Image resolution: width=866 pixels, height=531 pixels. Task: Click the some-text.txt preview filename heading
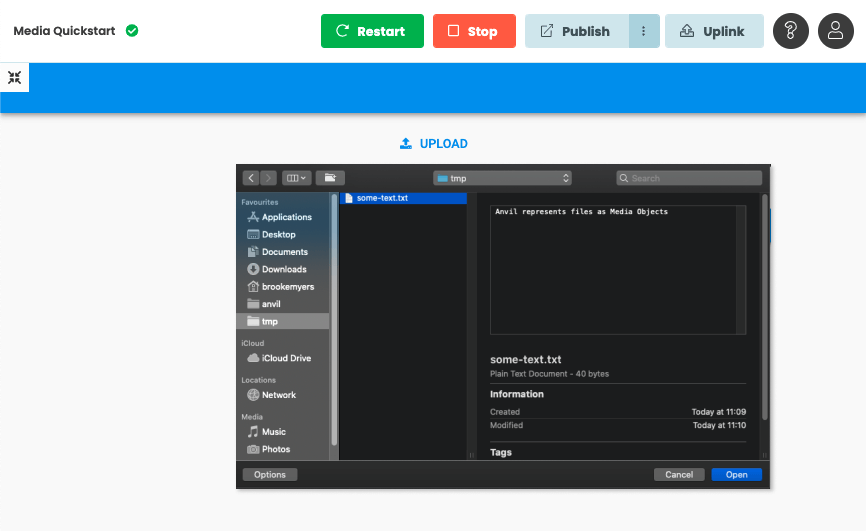click(x=525, y=359)
